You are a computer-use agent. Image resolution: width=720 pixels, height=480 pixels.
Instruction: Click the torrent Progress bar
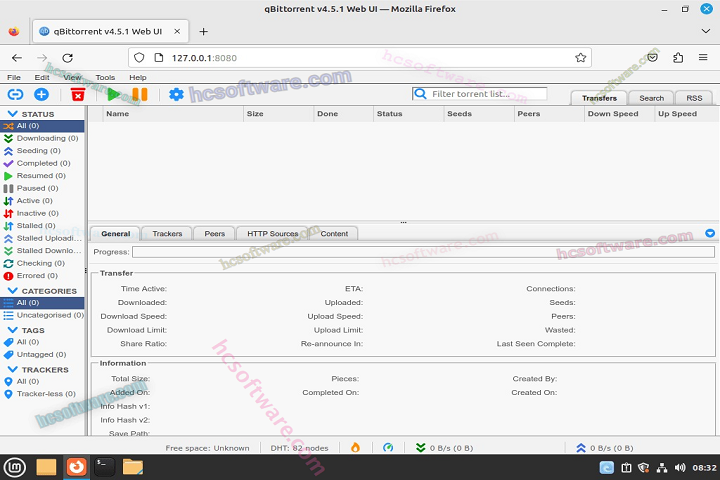423,252
